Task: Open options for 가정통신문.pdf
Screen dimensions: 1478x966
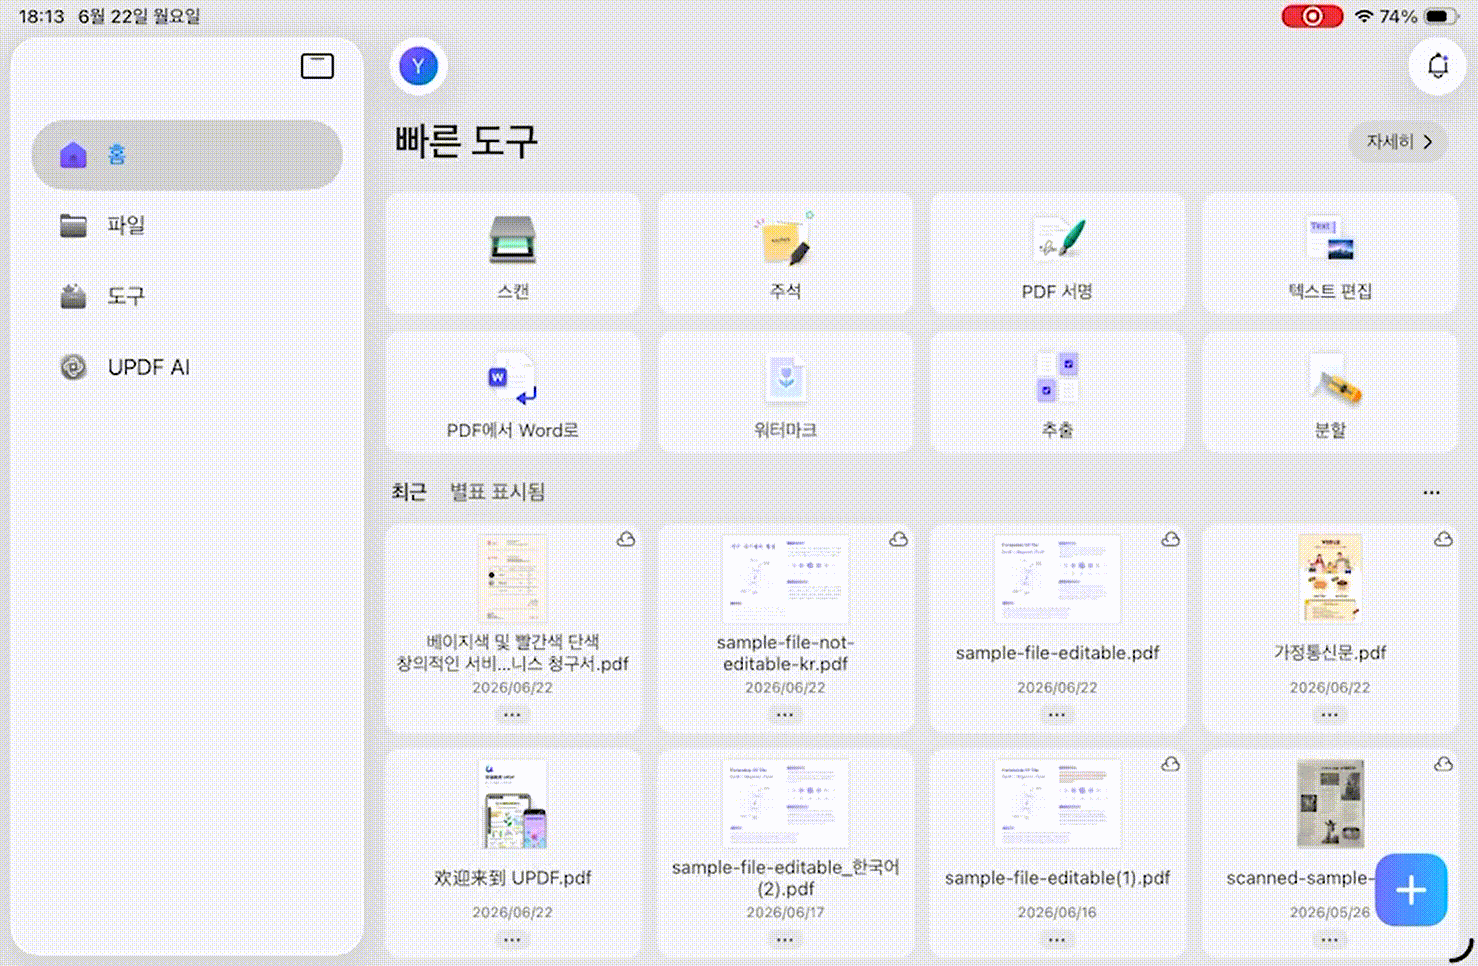Action: coord(1329,715)
